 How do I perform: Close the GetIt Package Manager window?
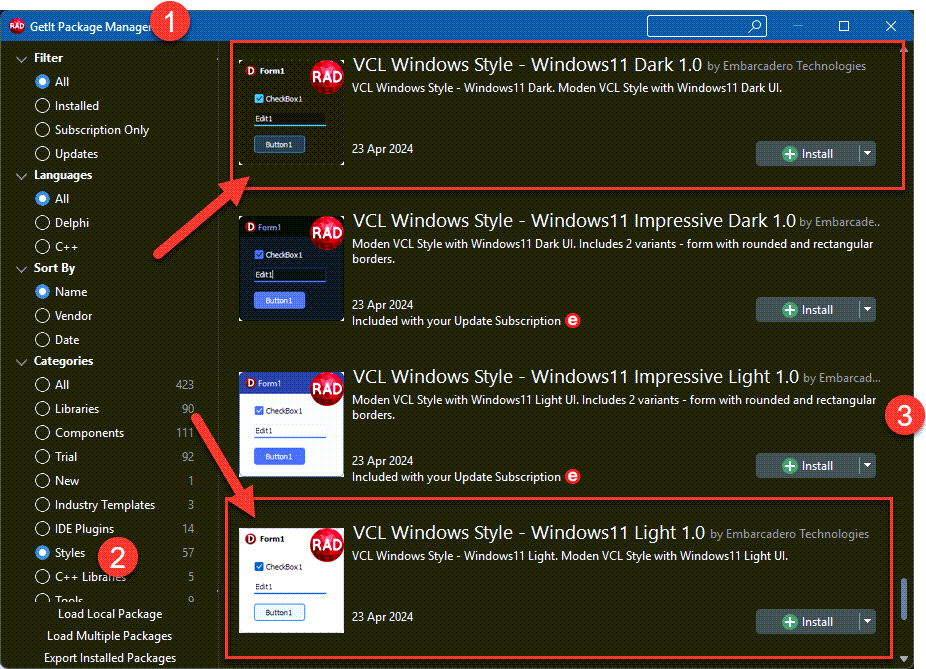coord(891,26)
